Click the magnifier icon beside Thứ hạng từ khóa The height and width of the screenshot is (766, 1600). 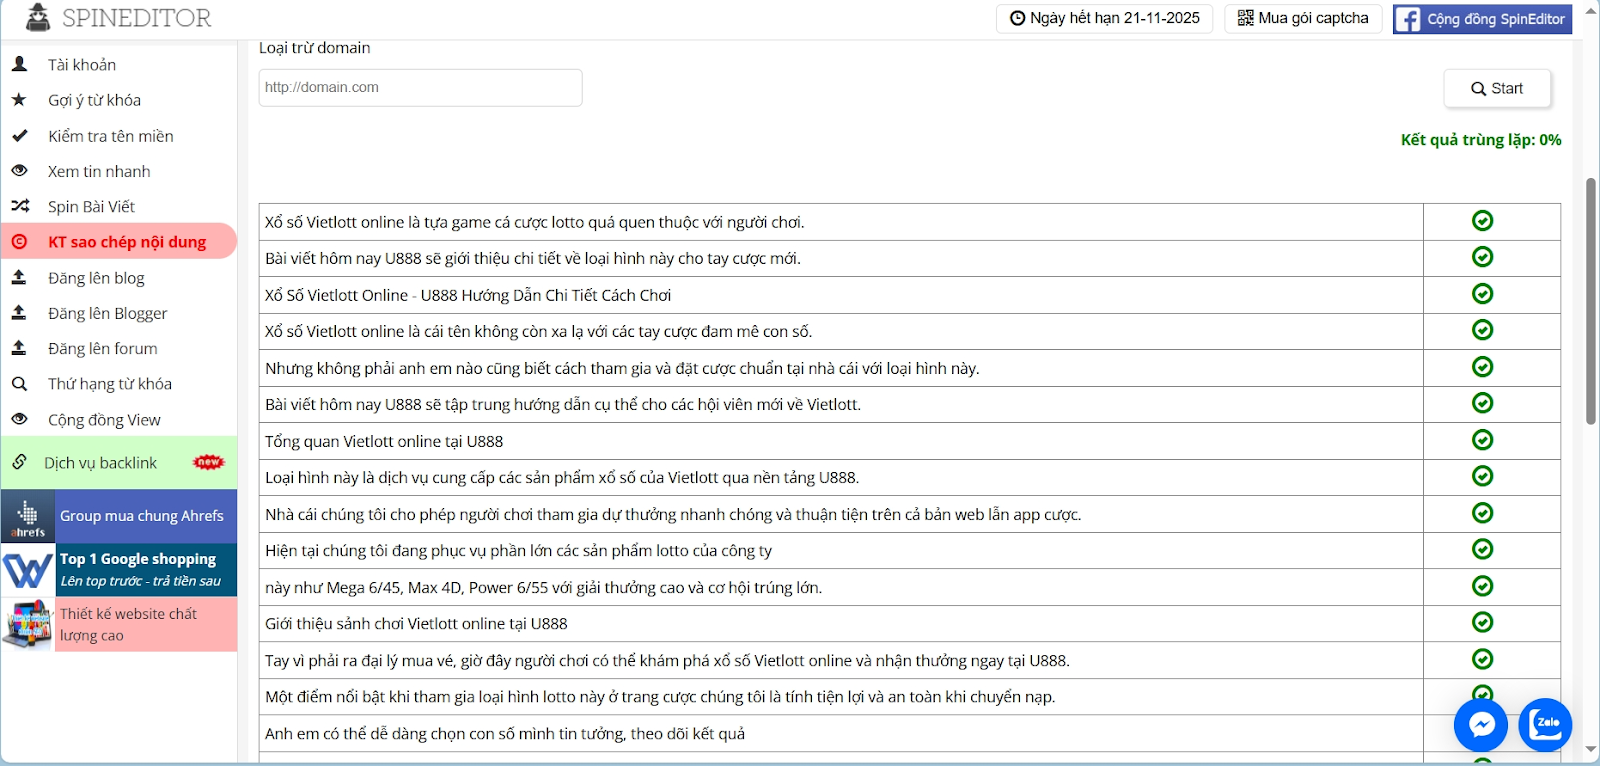19,383
